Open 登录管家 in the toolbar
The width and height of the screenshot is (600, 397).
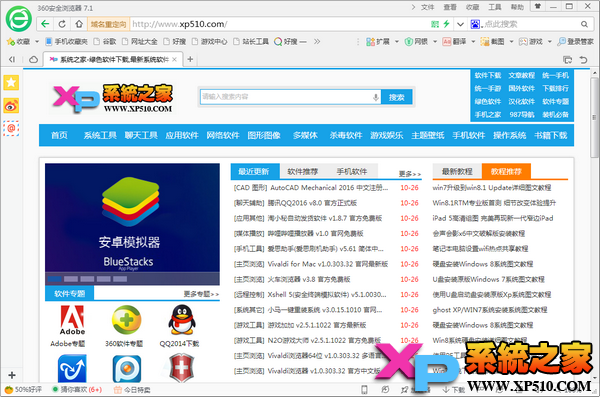(576, 41)
